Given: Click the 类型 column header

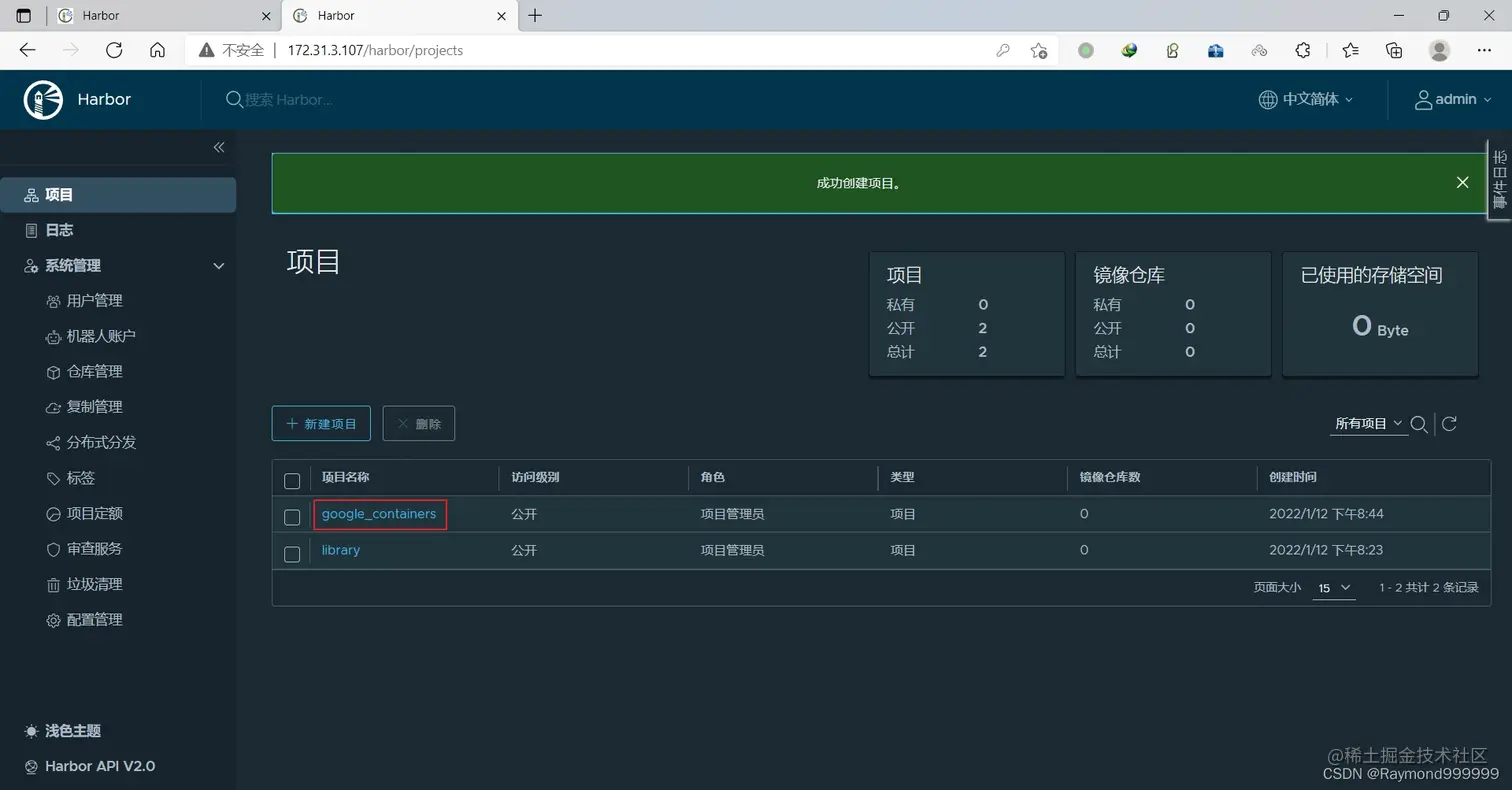Looking at the screenshot, I should coord(902,477).
